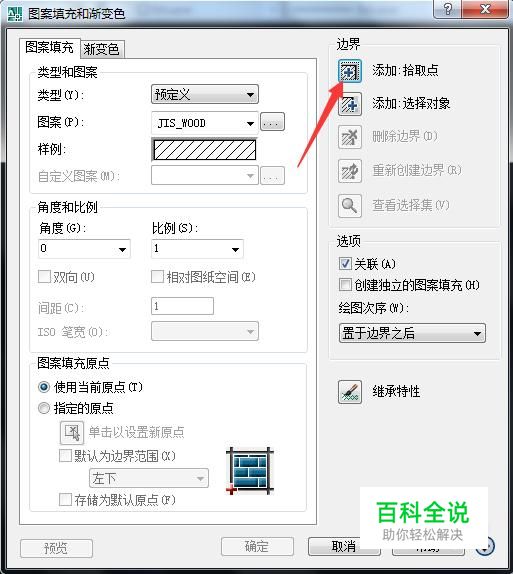Toggle the Associative (关联) checkbox
Image resolution: width=513 pixels, height=574 pixels.
(x=345, y=264)
